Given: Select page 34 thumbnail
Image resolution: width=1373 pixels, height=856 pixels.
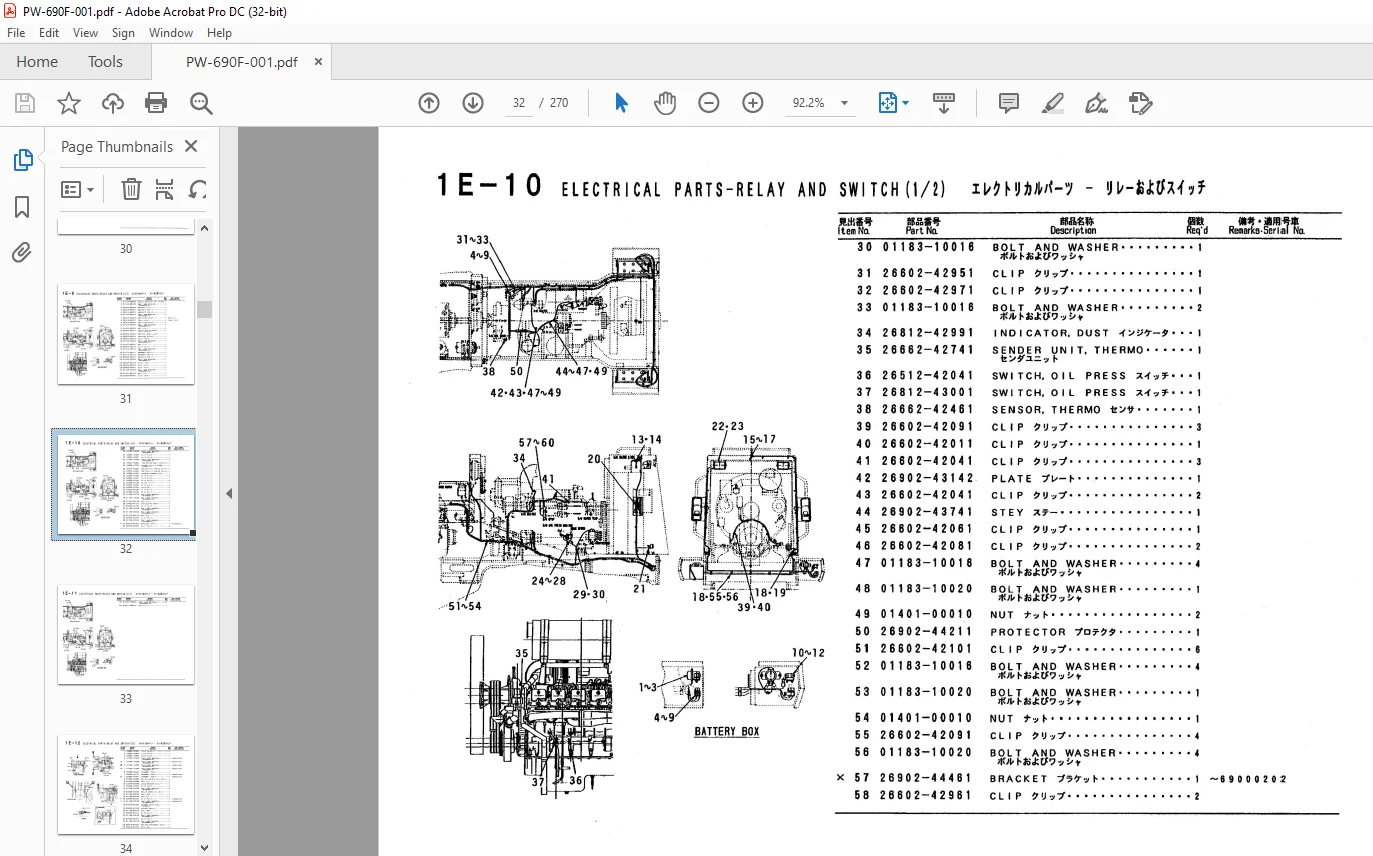Looking at the screenshot, I should [x=126, y=784].
